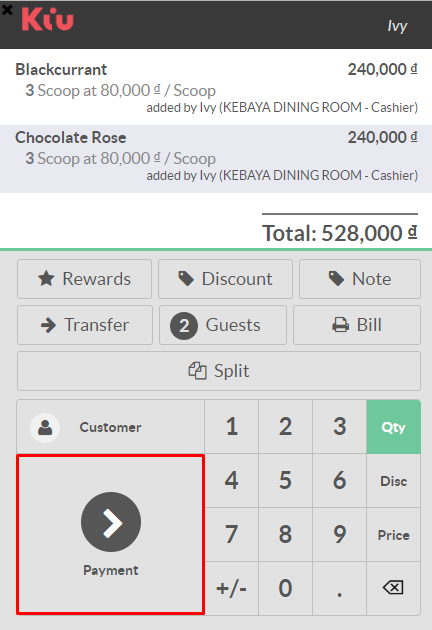This screenshot has height=630, width=432.
Task: Switch numpad mode to Qty
Action: 393,427
